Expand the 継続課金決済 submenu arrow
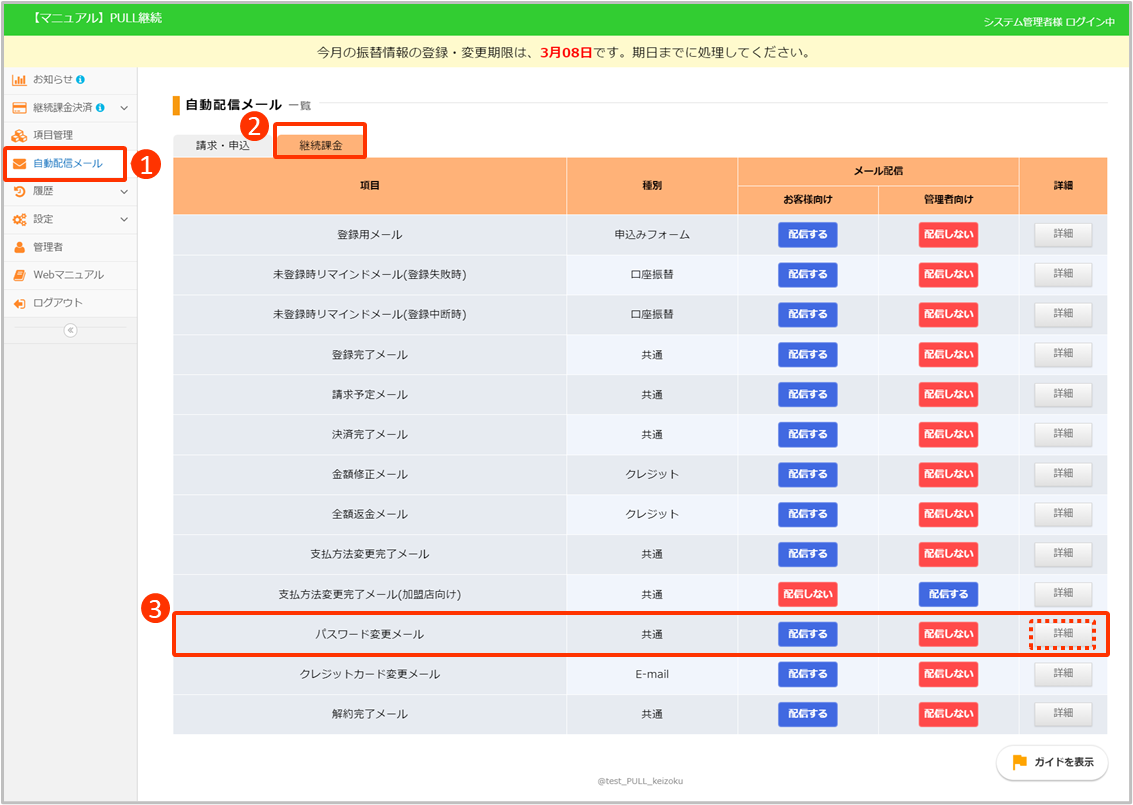The width and height of the screenshot is (1133, 805). coord(124,107)
